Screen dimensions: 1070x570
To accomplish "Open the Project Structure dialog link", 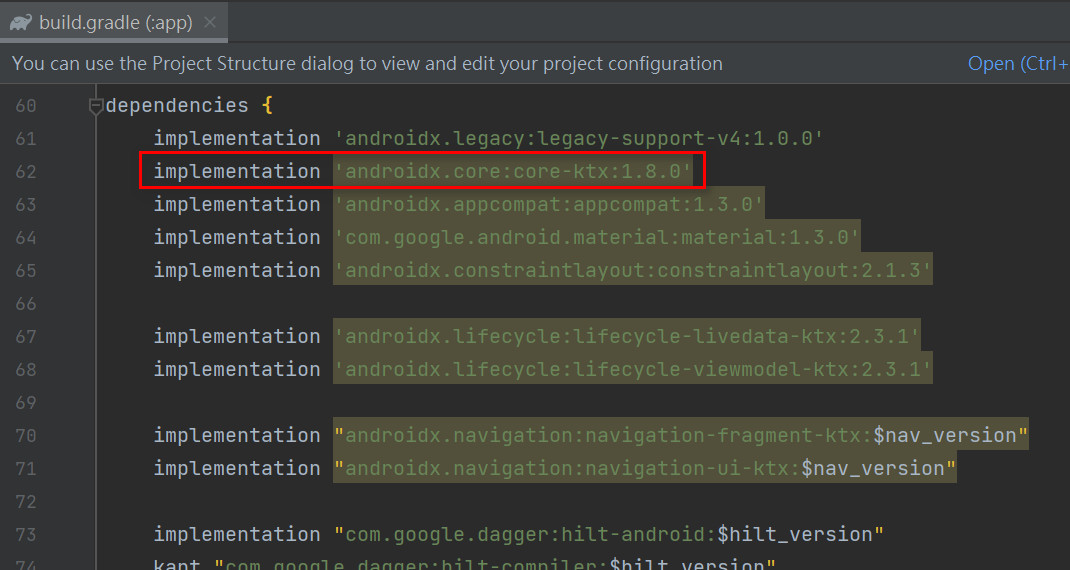I will point(1018,63).
